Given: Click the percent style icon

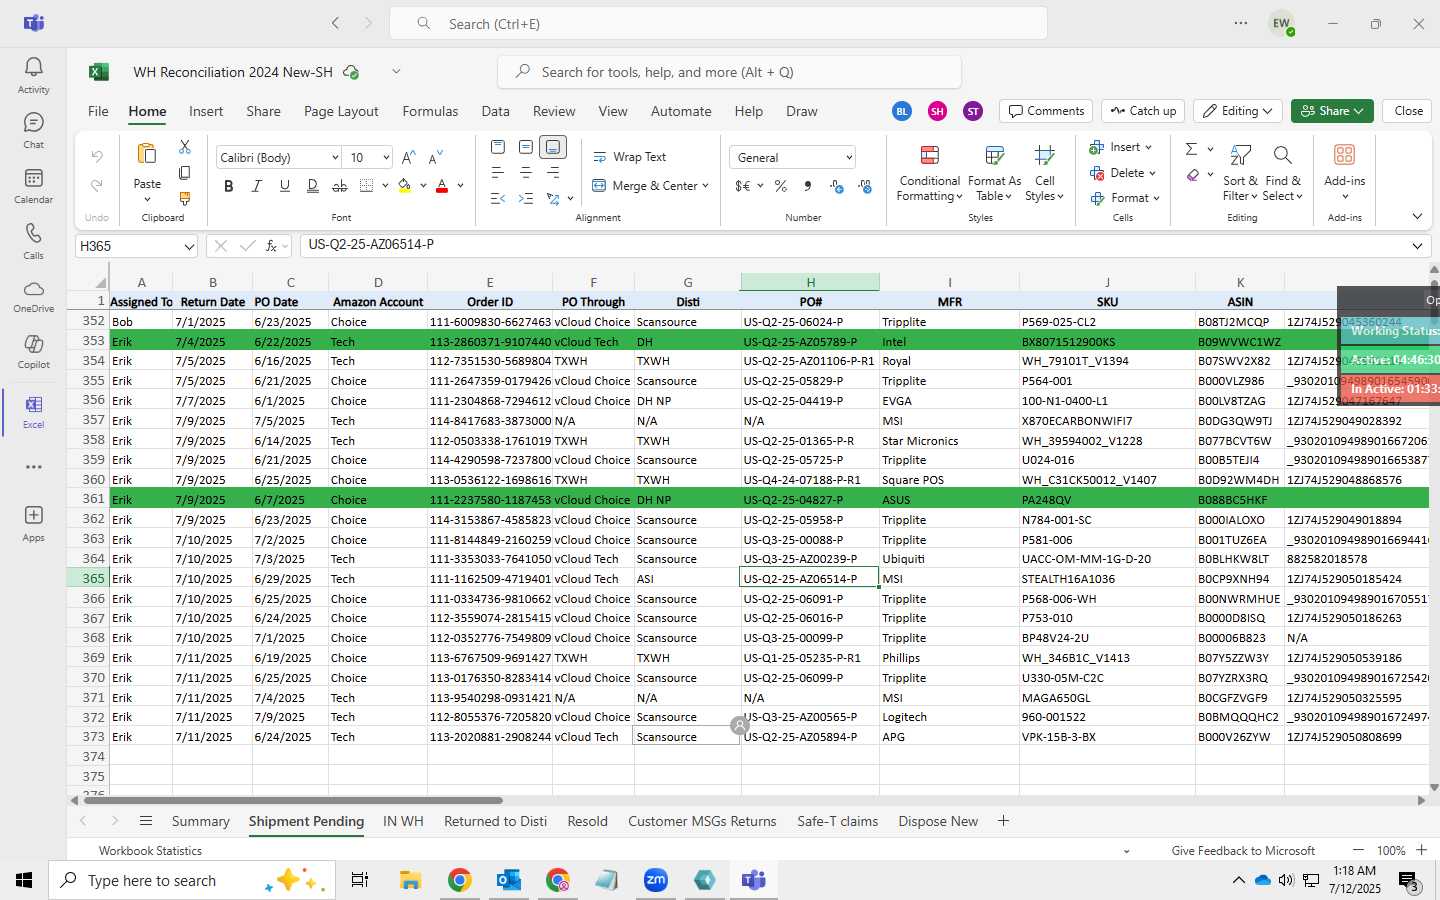Looking at the screenshot, I should pos(780,186).
